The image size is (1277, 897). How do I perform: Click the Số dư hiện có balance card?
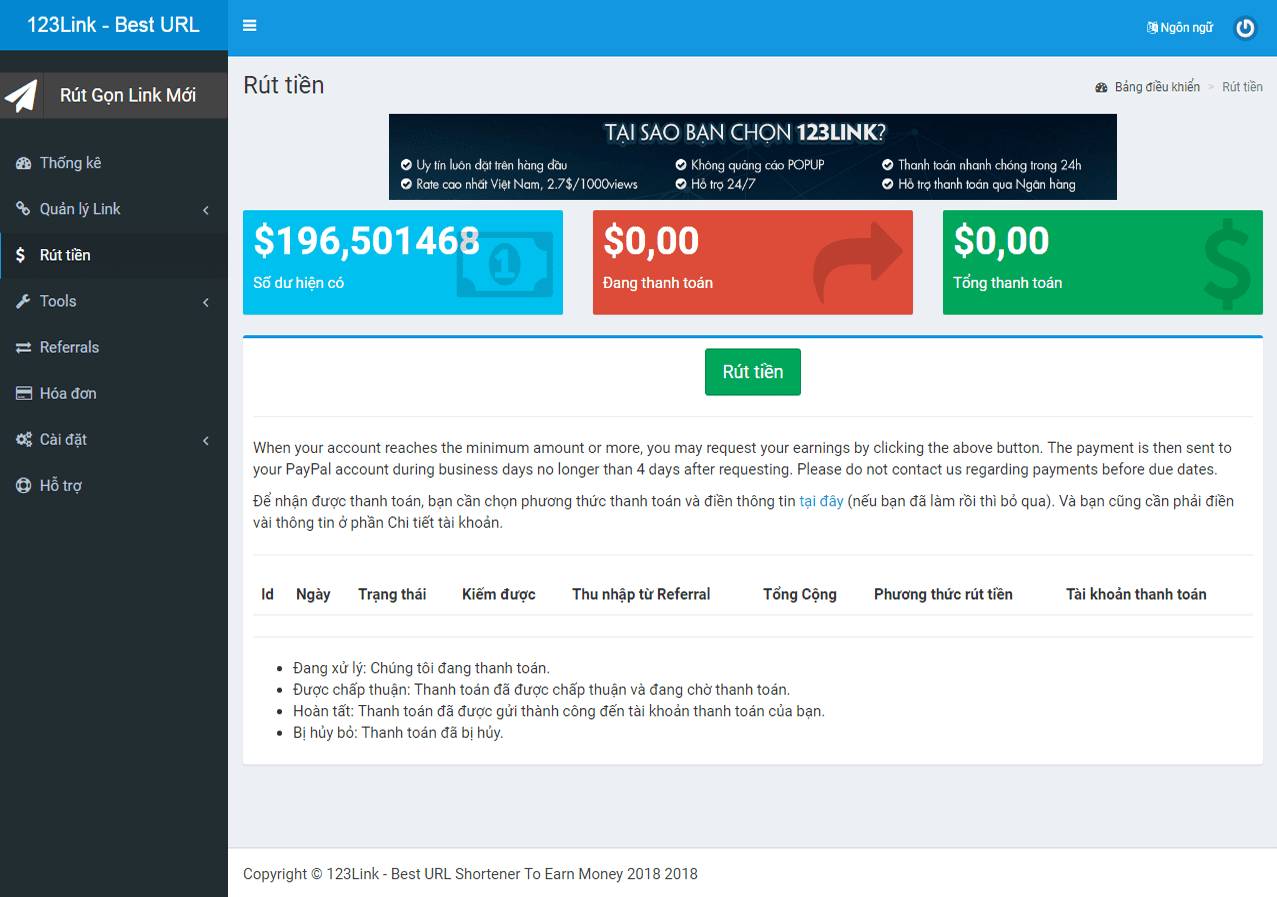tap(403, 262)
